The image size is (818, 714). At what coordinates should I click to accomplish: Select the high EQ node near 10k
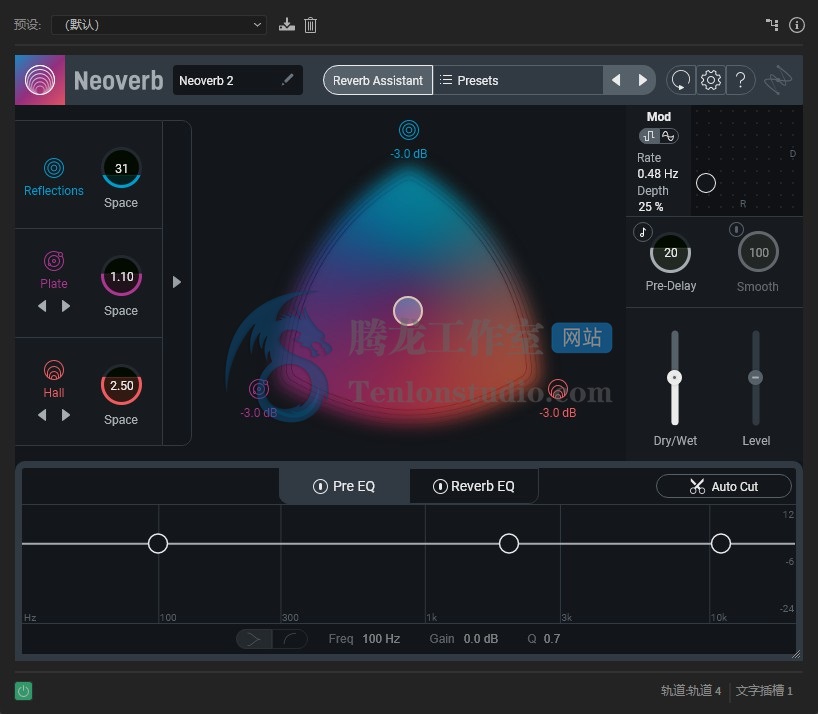click(720, 543)
